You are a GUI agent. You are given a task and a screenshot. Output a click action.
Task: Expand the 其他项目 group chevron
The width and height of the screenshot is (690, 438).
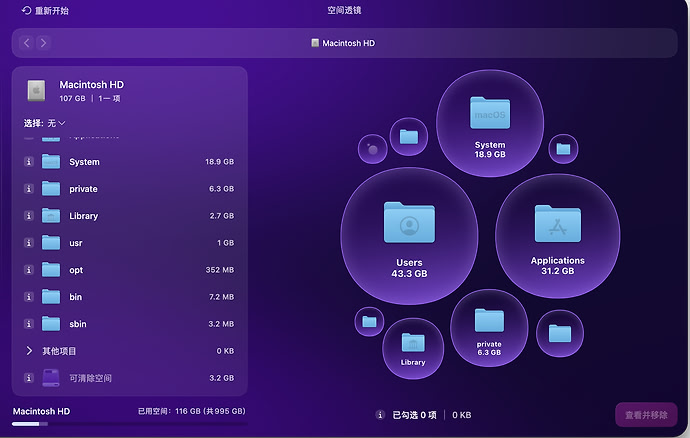coord(29,351)
